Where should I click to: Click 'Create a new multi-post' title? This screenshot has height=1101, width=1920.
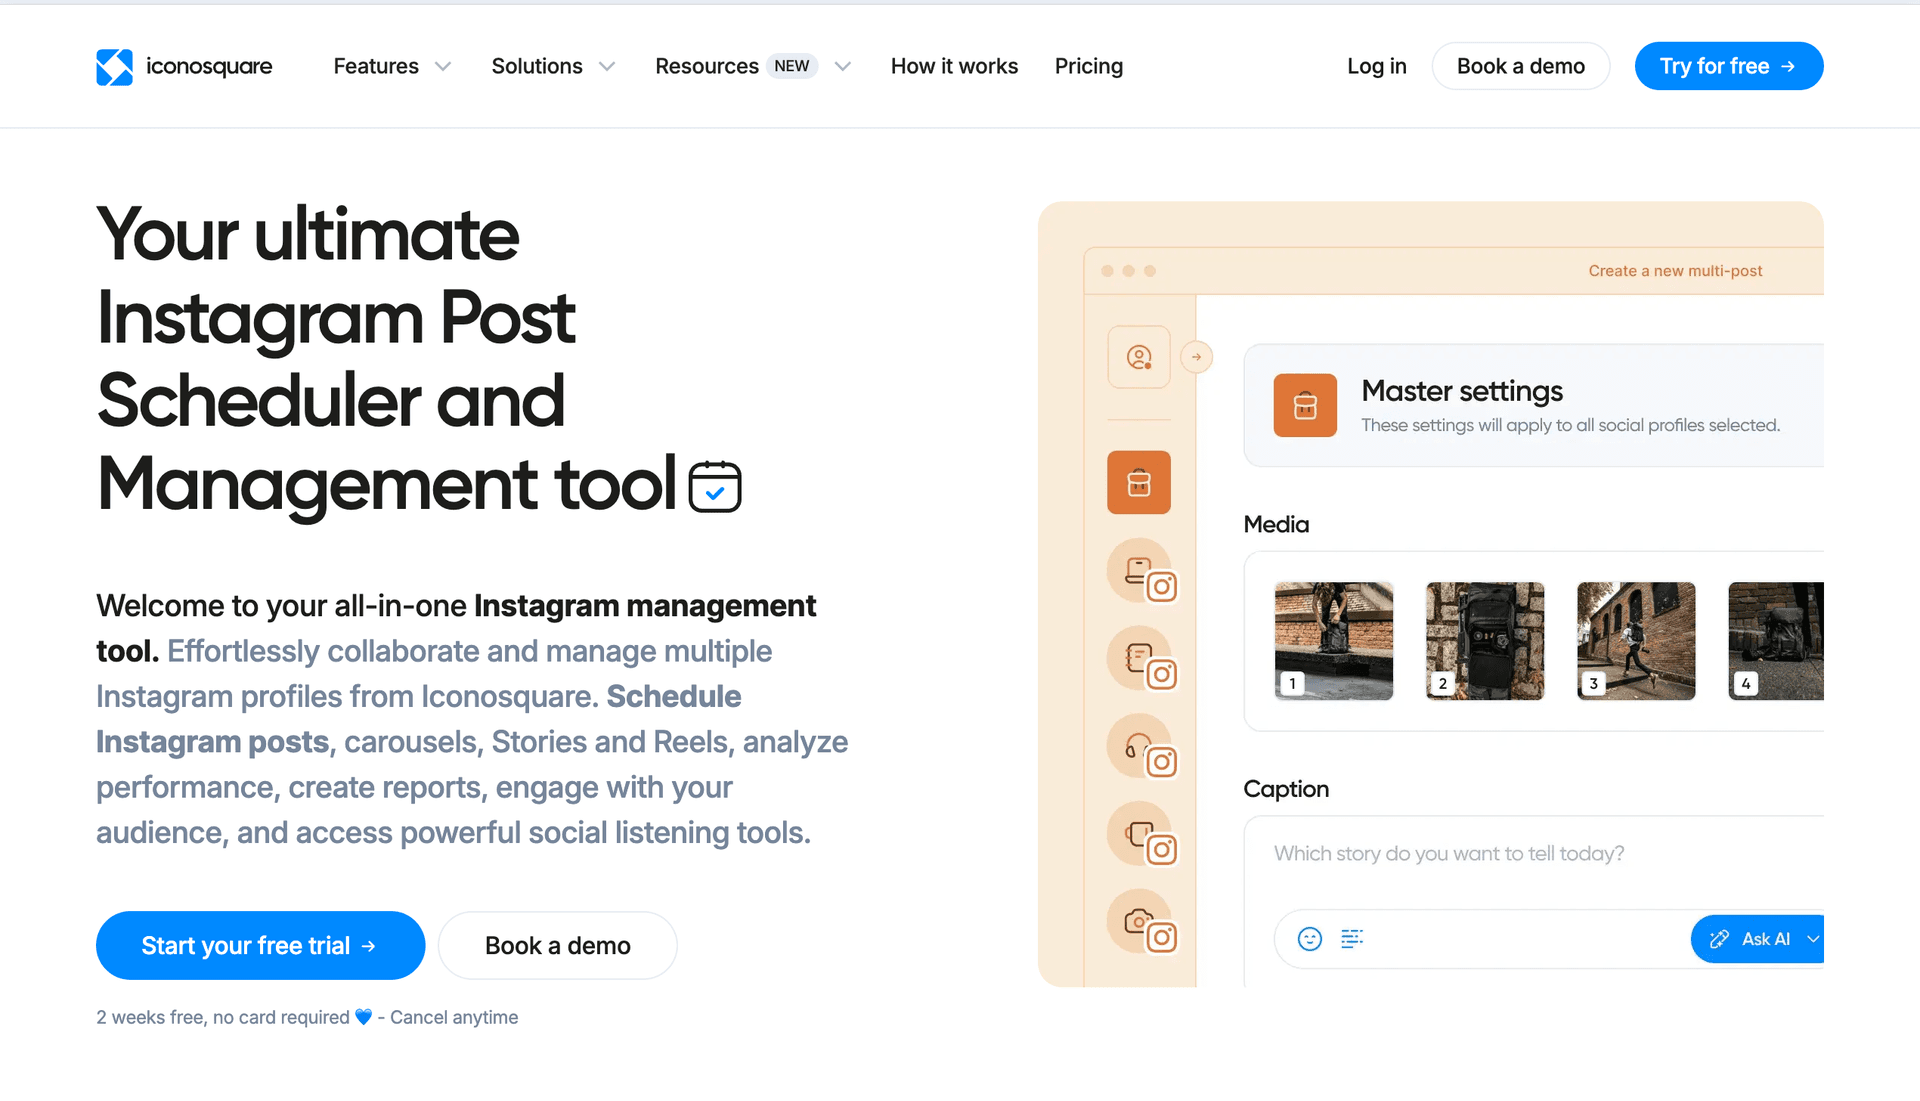click(1675, 271)
